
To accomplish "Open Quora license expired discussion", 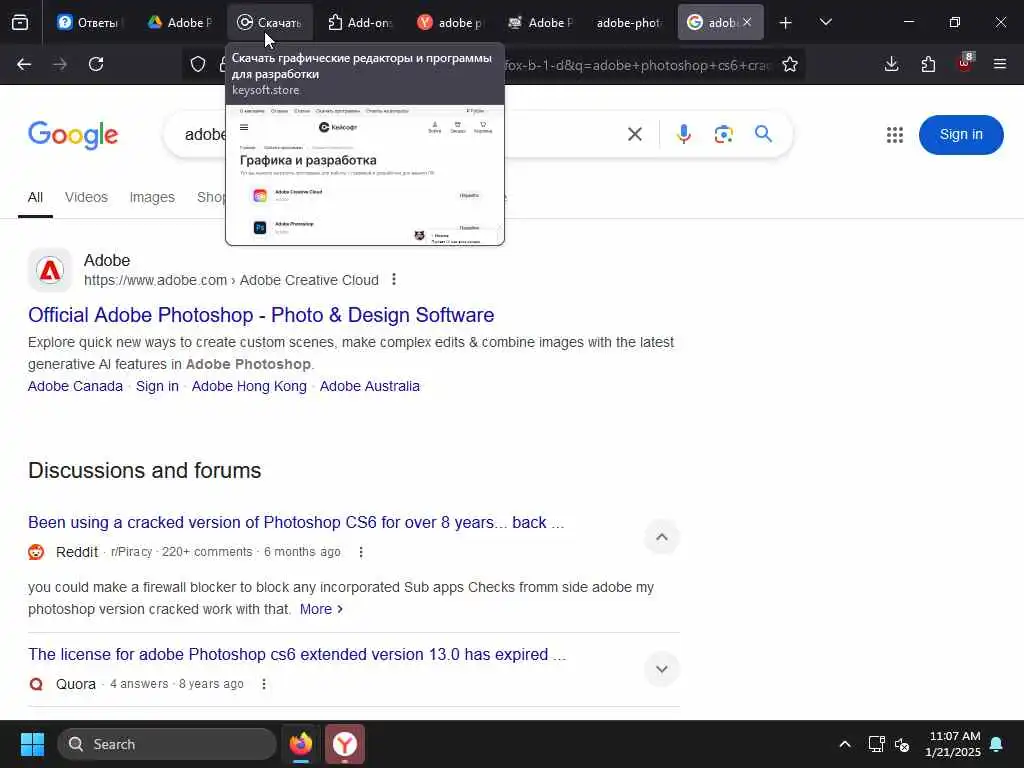I will pos(296,654).
